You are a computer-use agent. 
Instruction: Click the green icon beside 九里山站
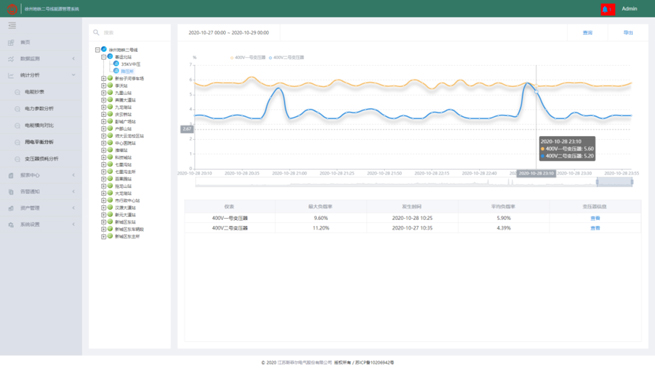coord(110,92)
